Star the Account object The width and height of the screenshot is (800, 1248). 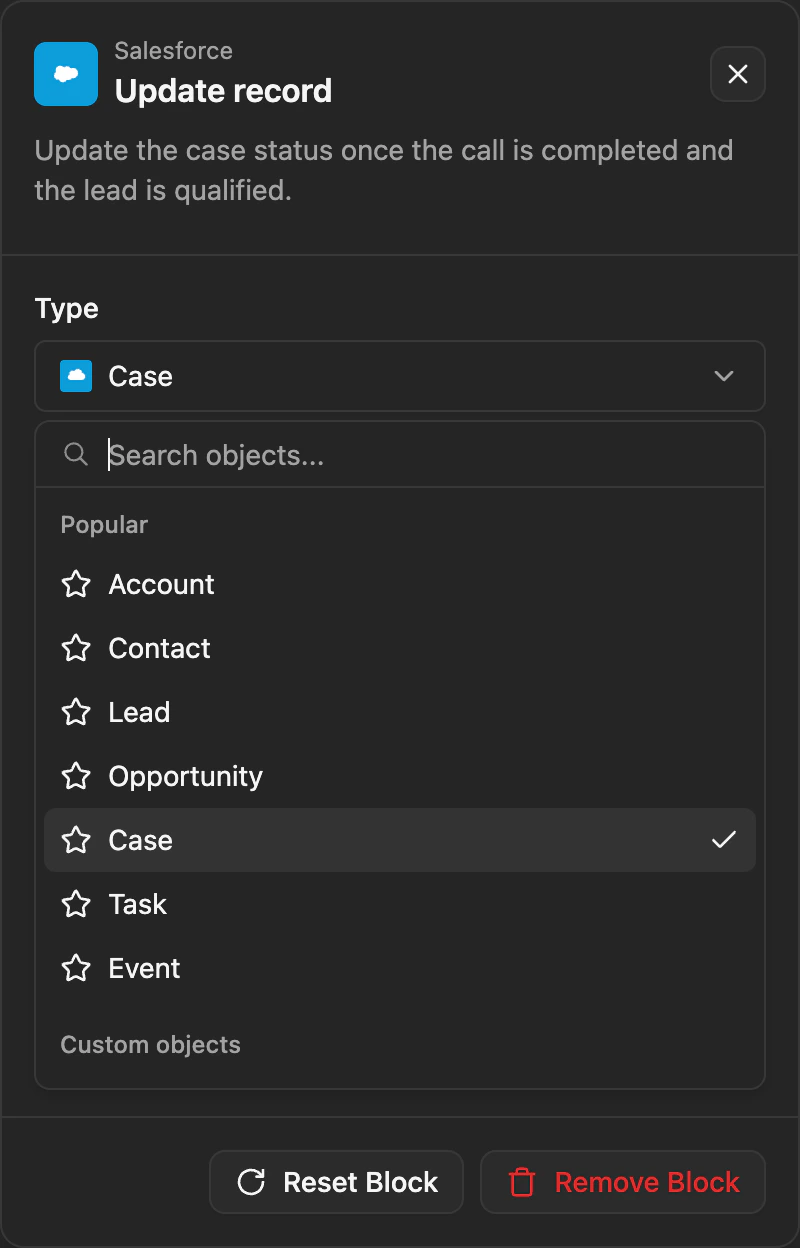click(x=76, y=584)
